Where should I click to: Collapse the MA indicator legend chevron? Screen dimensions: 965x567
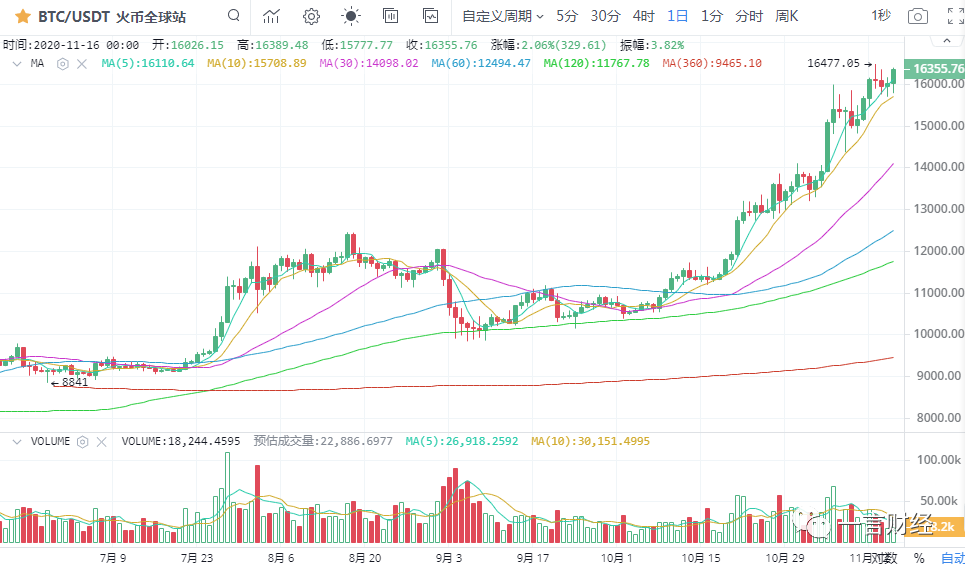tap(16, 63)
